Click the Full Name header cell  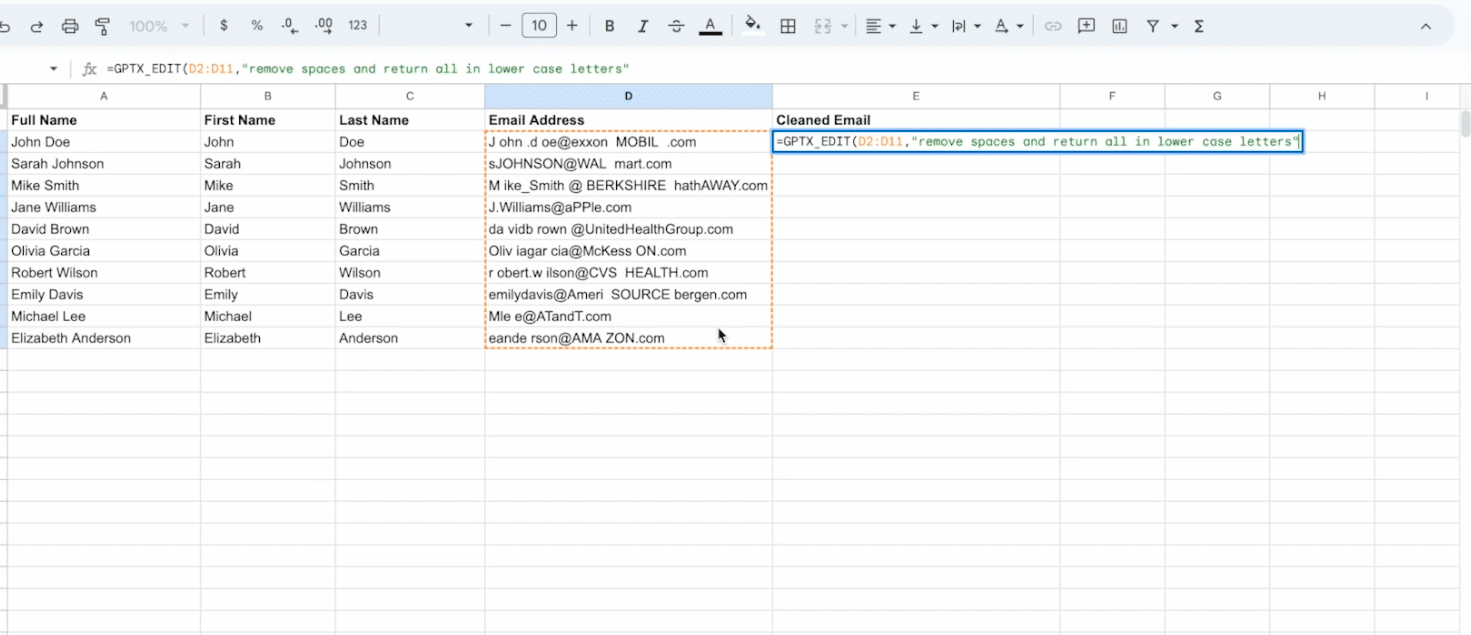click(104, 120)
